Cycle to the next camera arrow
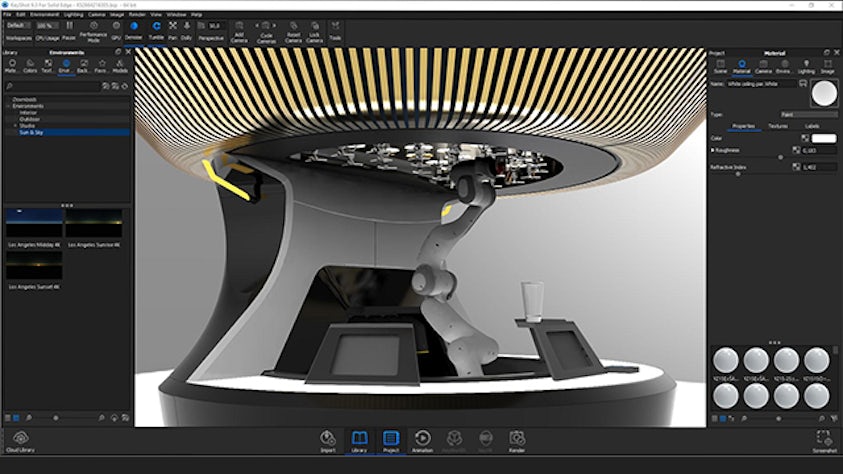 tap(274, 25)
